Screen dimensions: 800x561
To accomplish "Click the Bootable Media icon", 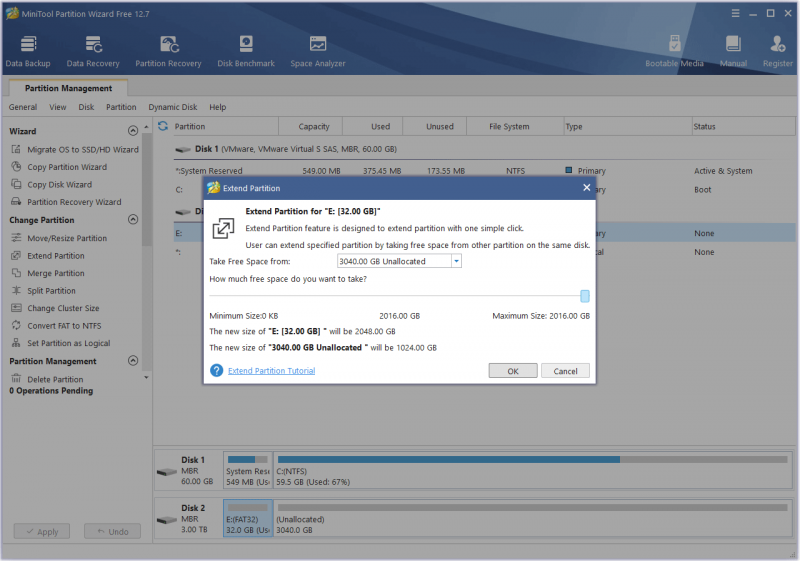I will pyautogui.click(x=674, y=51).
